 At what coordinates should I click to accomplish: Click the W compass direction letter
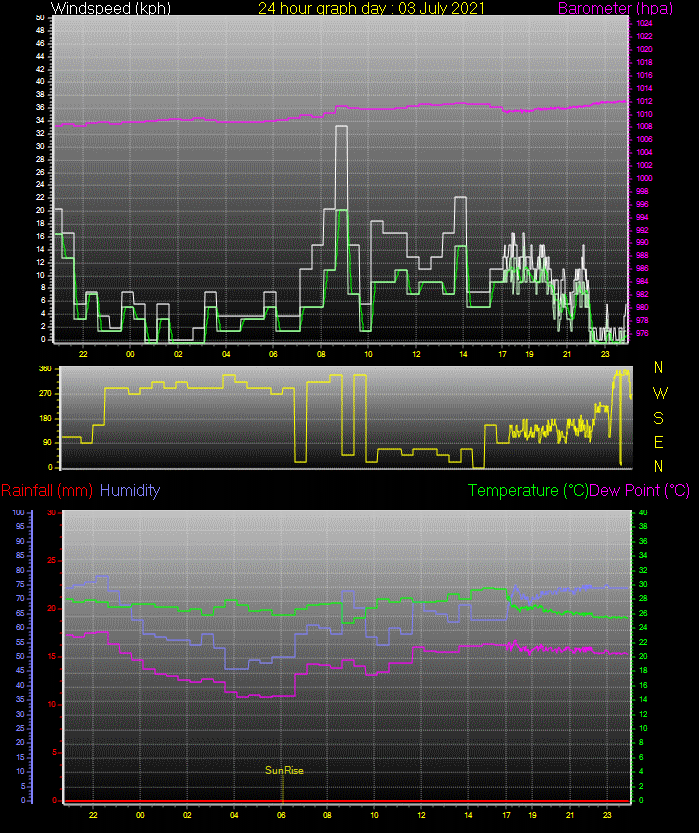click(x=659, y=393)
